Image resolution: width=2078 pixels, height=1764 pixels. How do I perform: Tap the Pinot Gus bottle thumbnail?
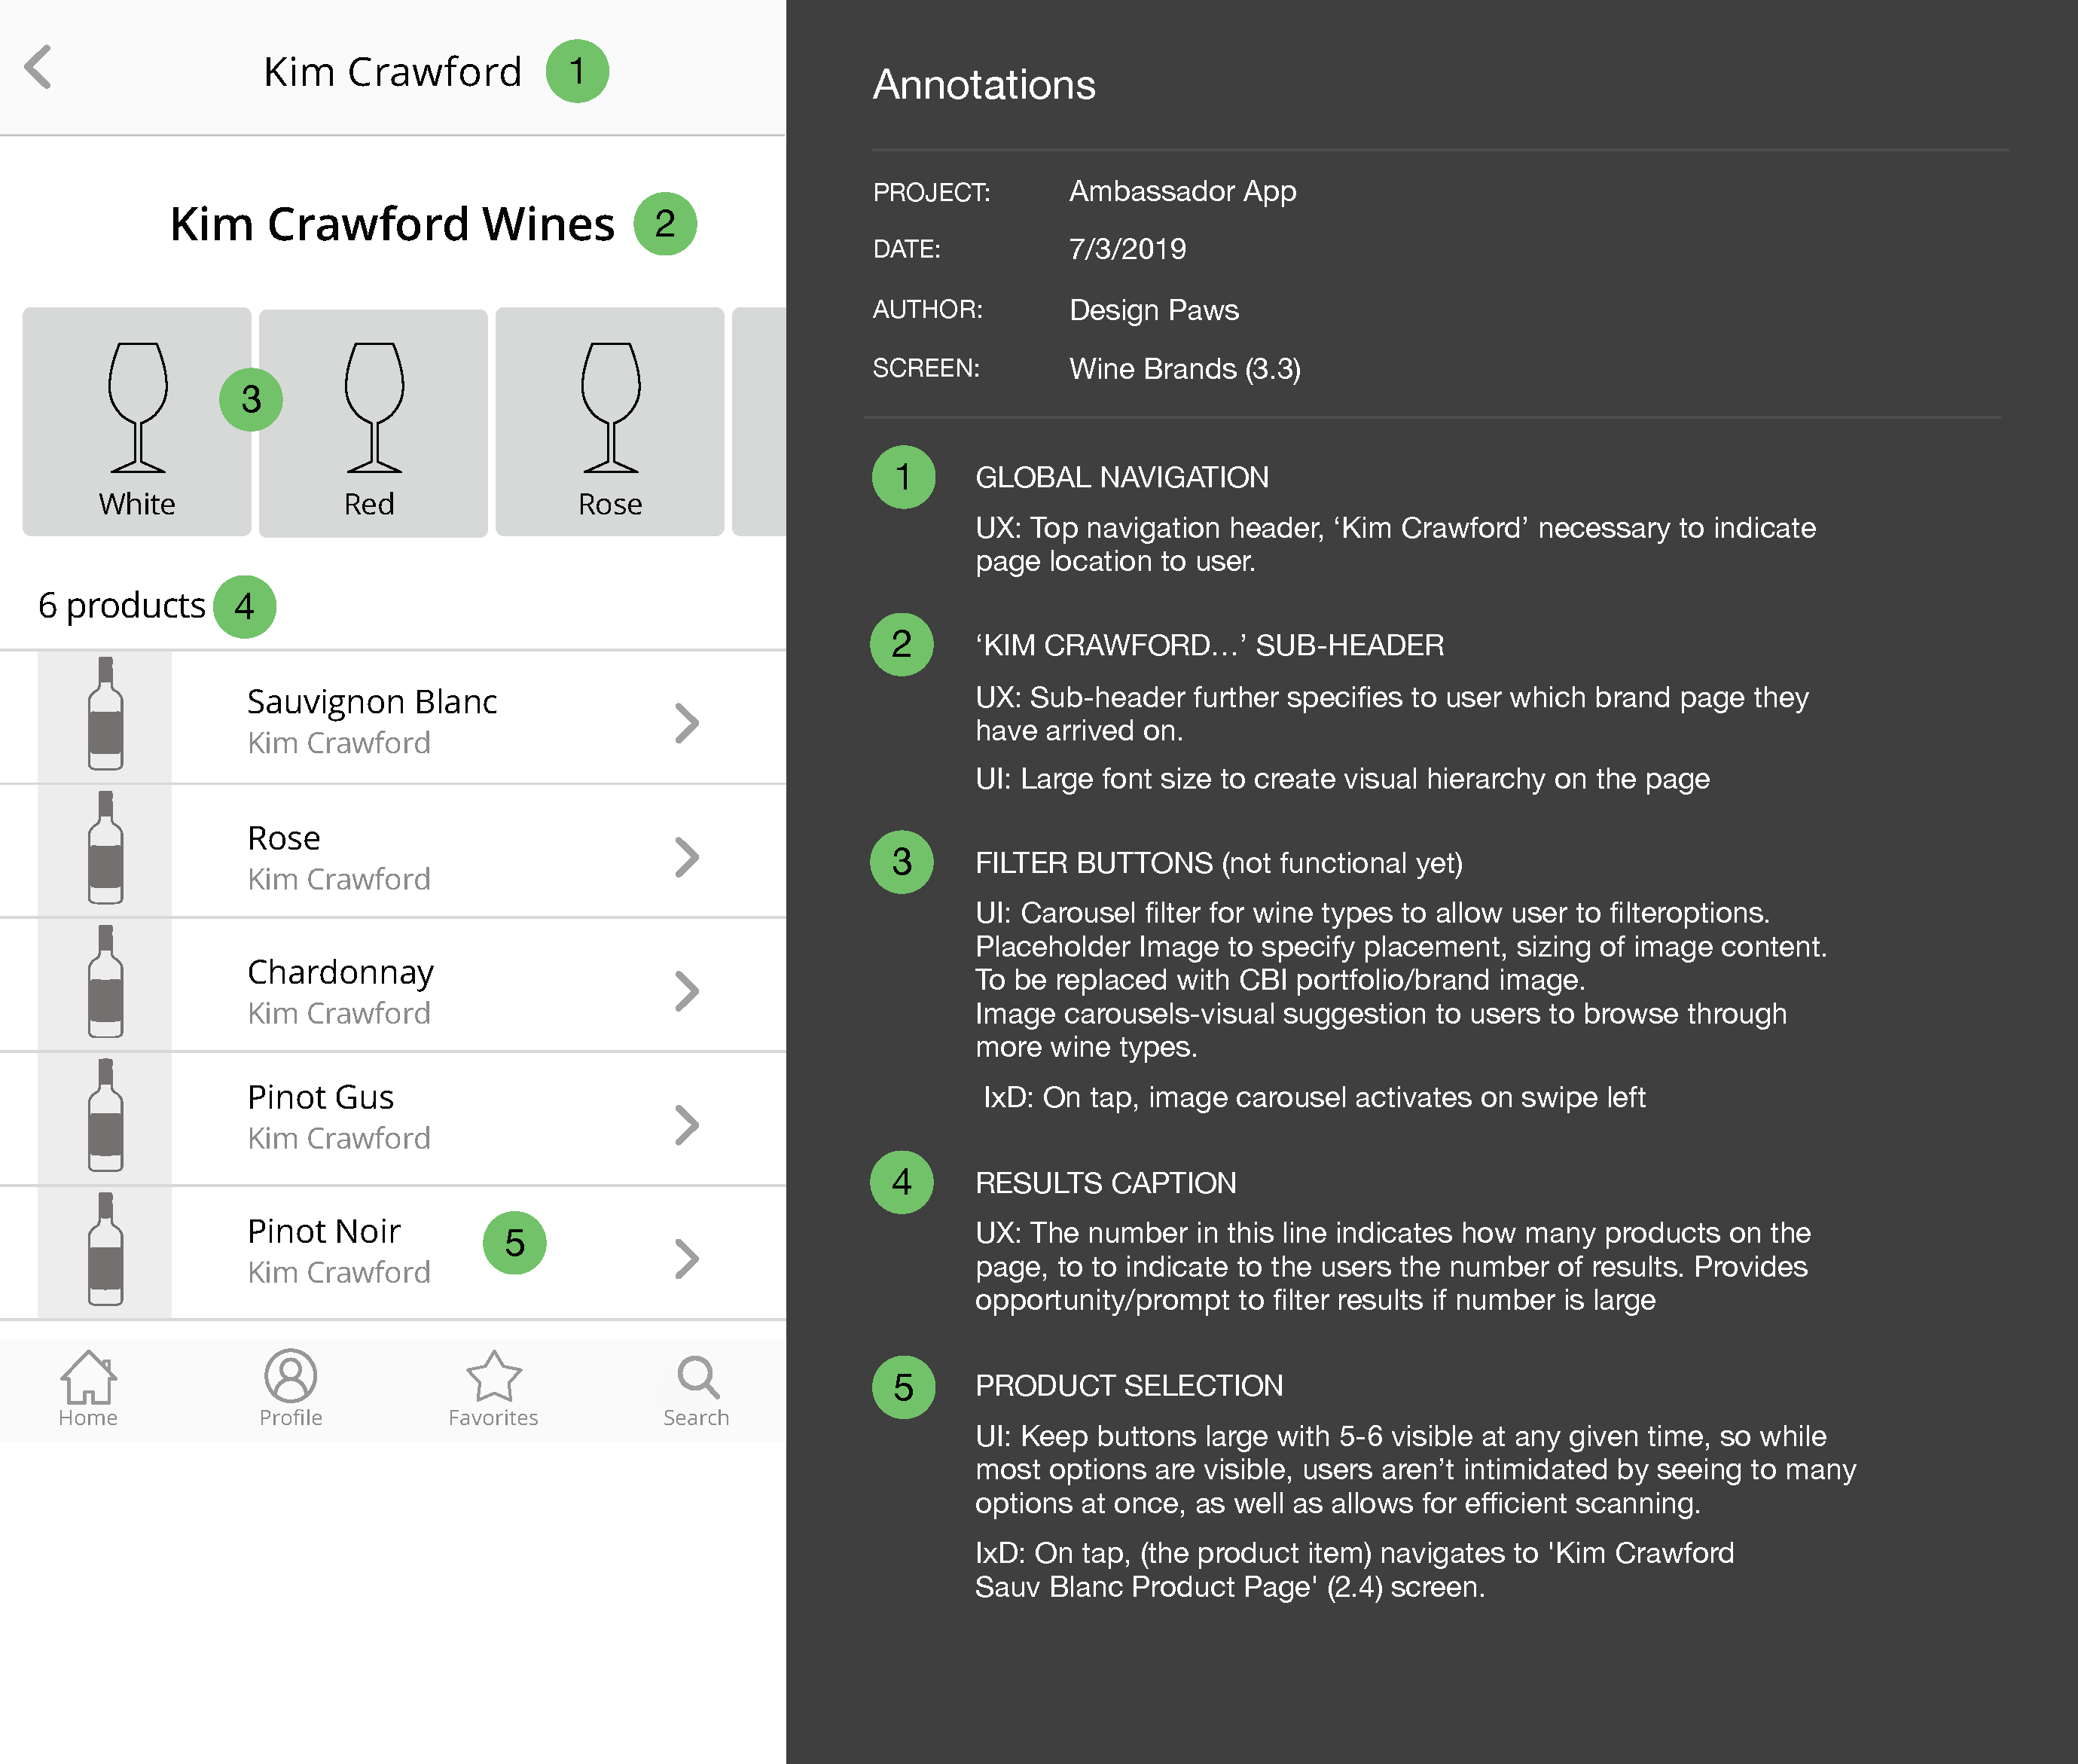pos(105,1118)
